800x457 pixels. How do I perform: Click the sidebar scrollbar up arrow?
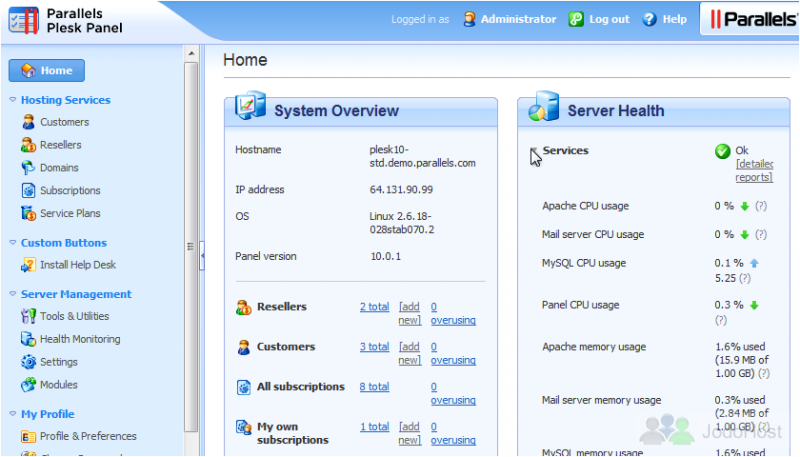click(x=191, y=53)
